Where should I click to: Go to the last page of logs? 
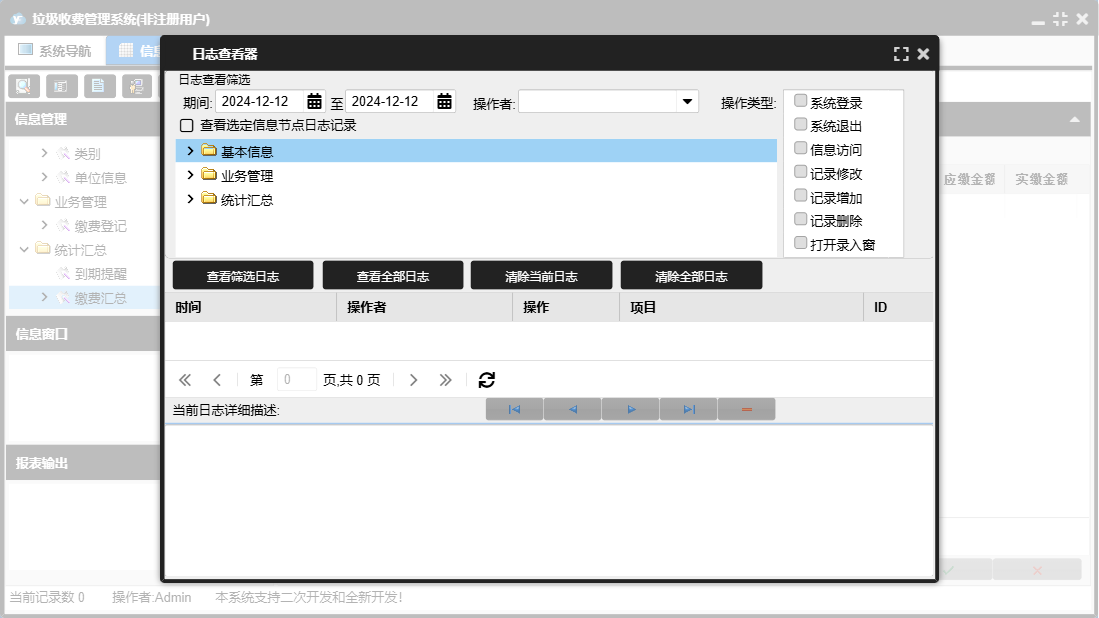click(x=446, y=380)
